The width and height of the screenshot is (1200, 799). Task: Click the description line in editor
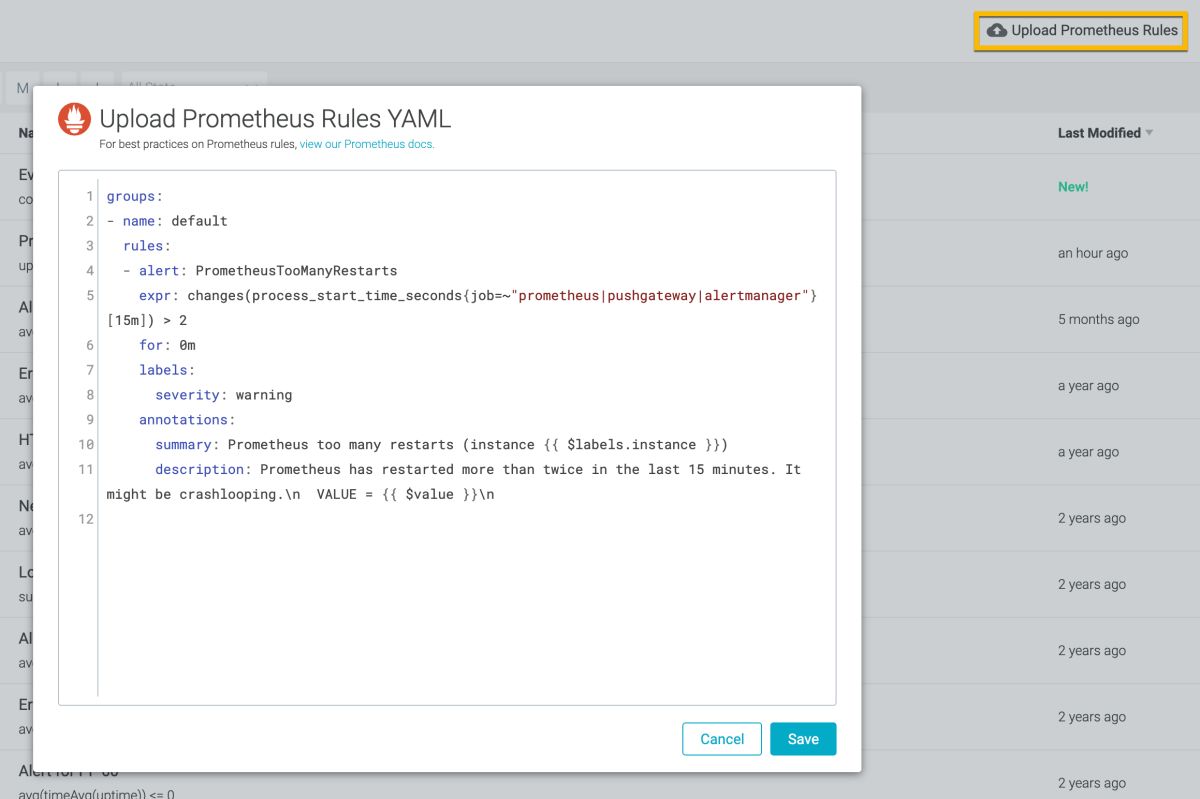(478, 469)
